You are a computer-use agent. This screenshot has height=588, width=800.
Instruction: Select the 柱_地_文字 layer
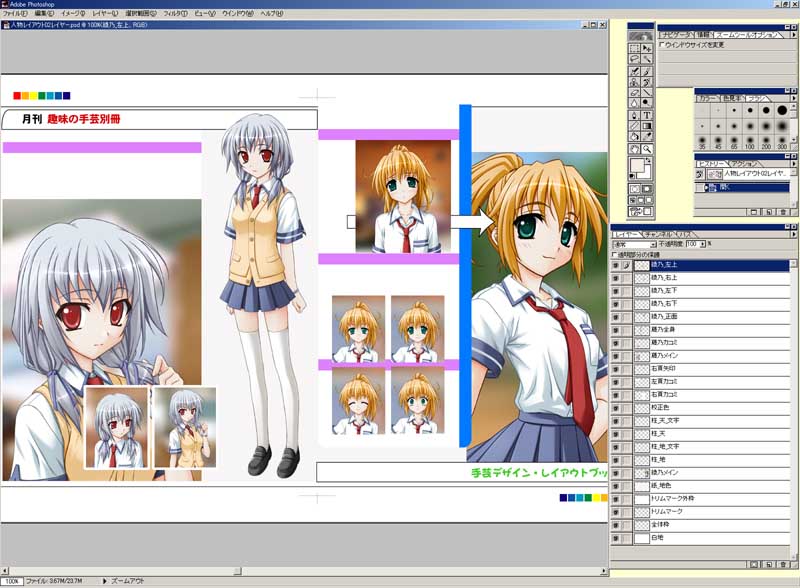pyautogui.click(x=712, y=447)
